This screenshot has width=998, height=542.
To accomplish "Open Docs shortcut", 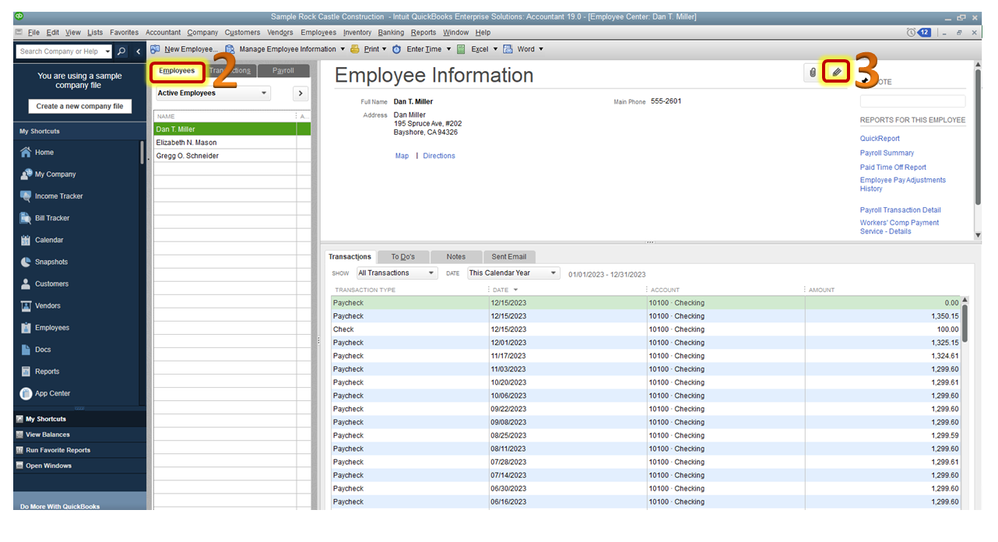I will click(x=35, y=350).
